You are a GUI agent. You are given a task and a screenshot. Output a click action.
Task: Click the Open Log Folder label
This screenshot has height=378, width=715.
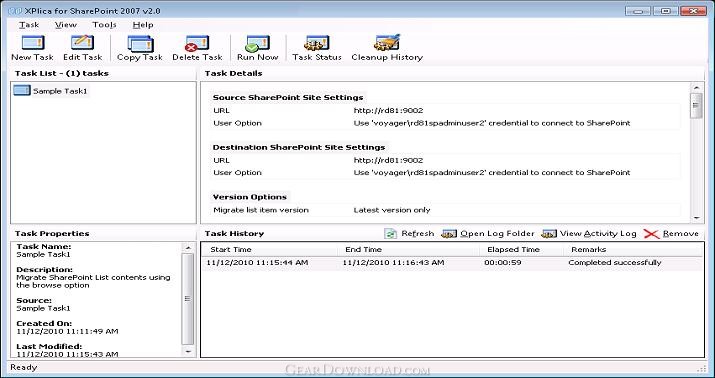pos(497,233)
